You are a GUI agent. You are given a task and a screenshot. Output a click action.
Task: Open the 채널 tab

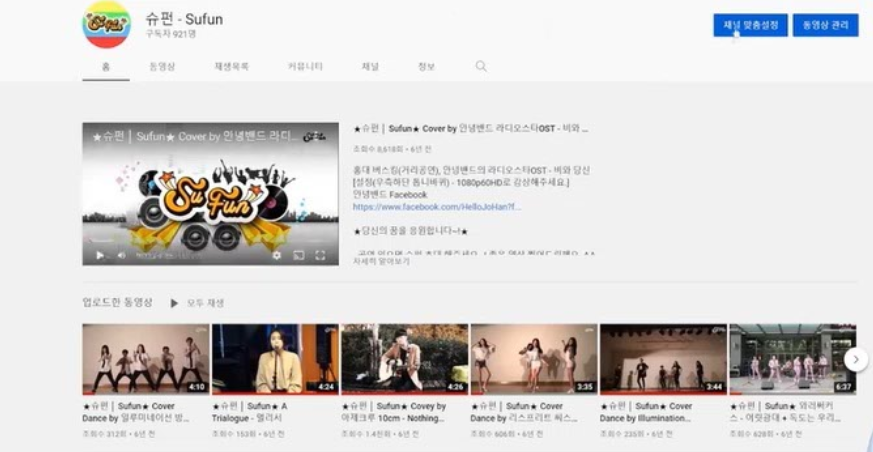point(370,67)
